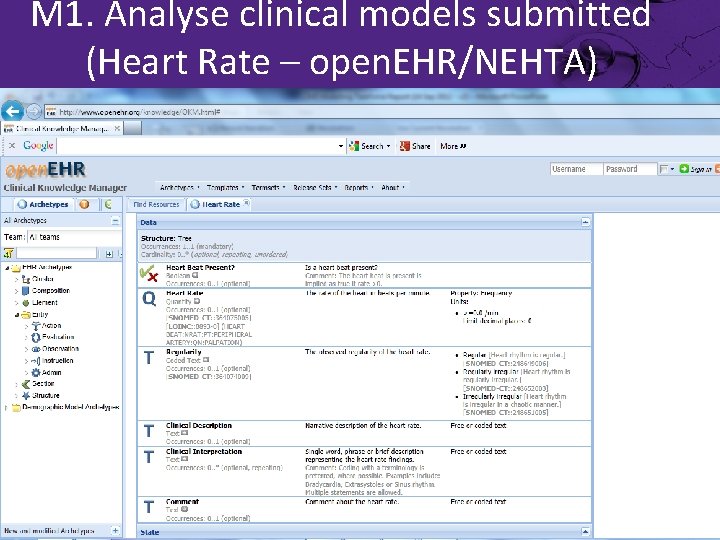Expand the Composition tree node
This screenshot has height=540, width=720.
16,291
